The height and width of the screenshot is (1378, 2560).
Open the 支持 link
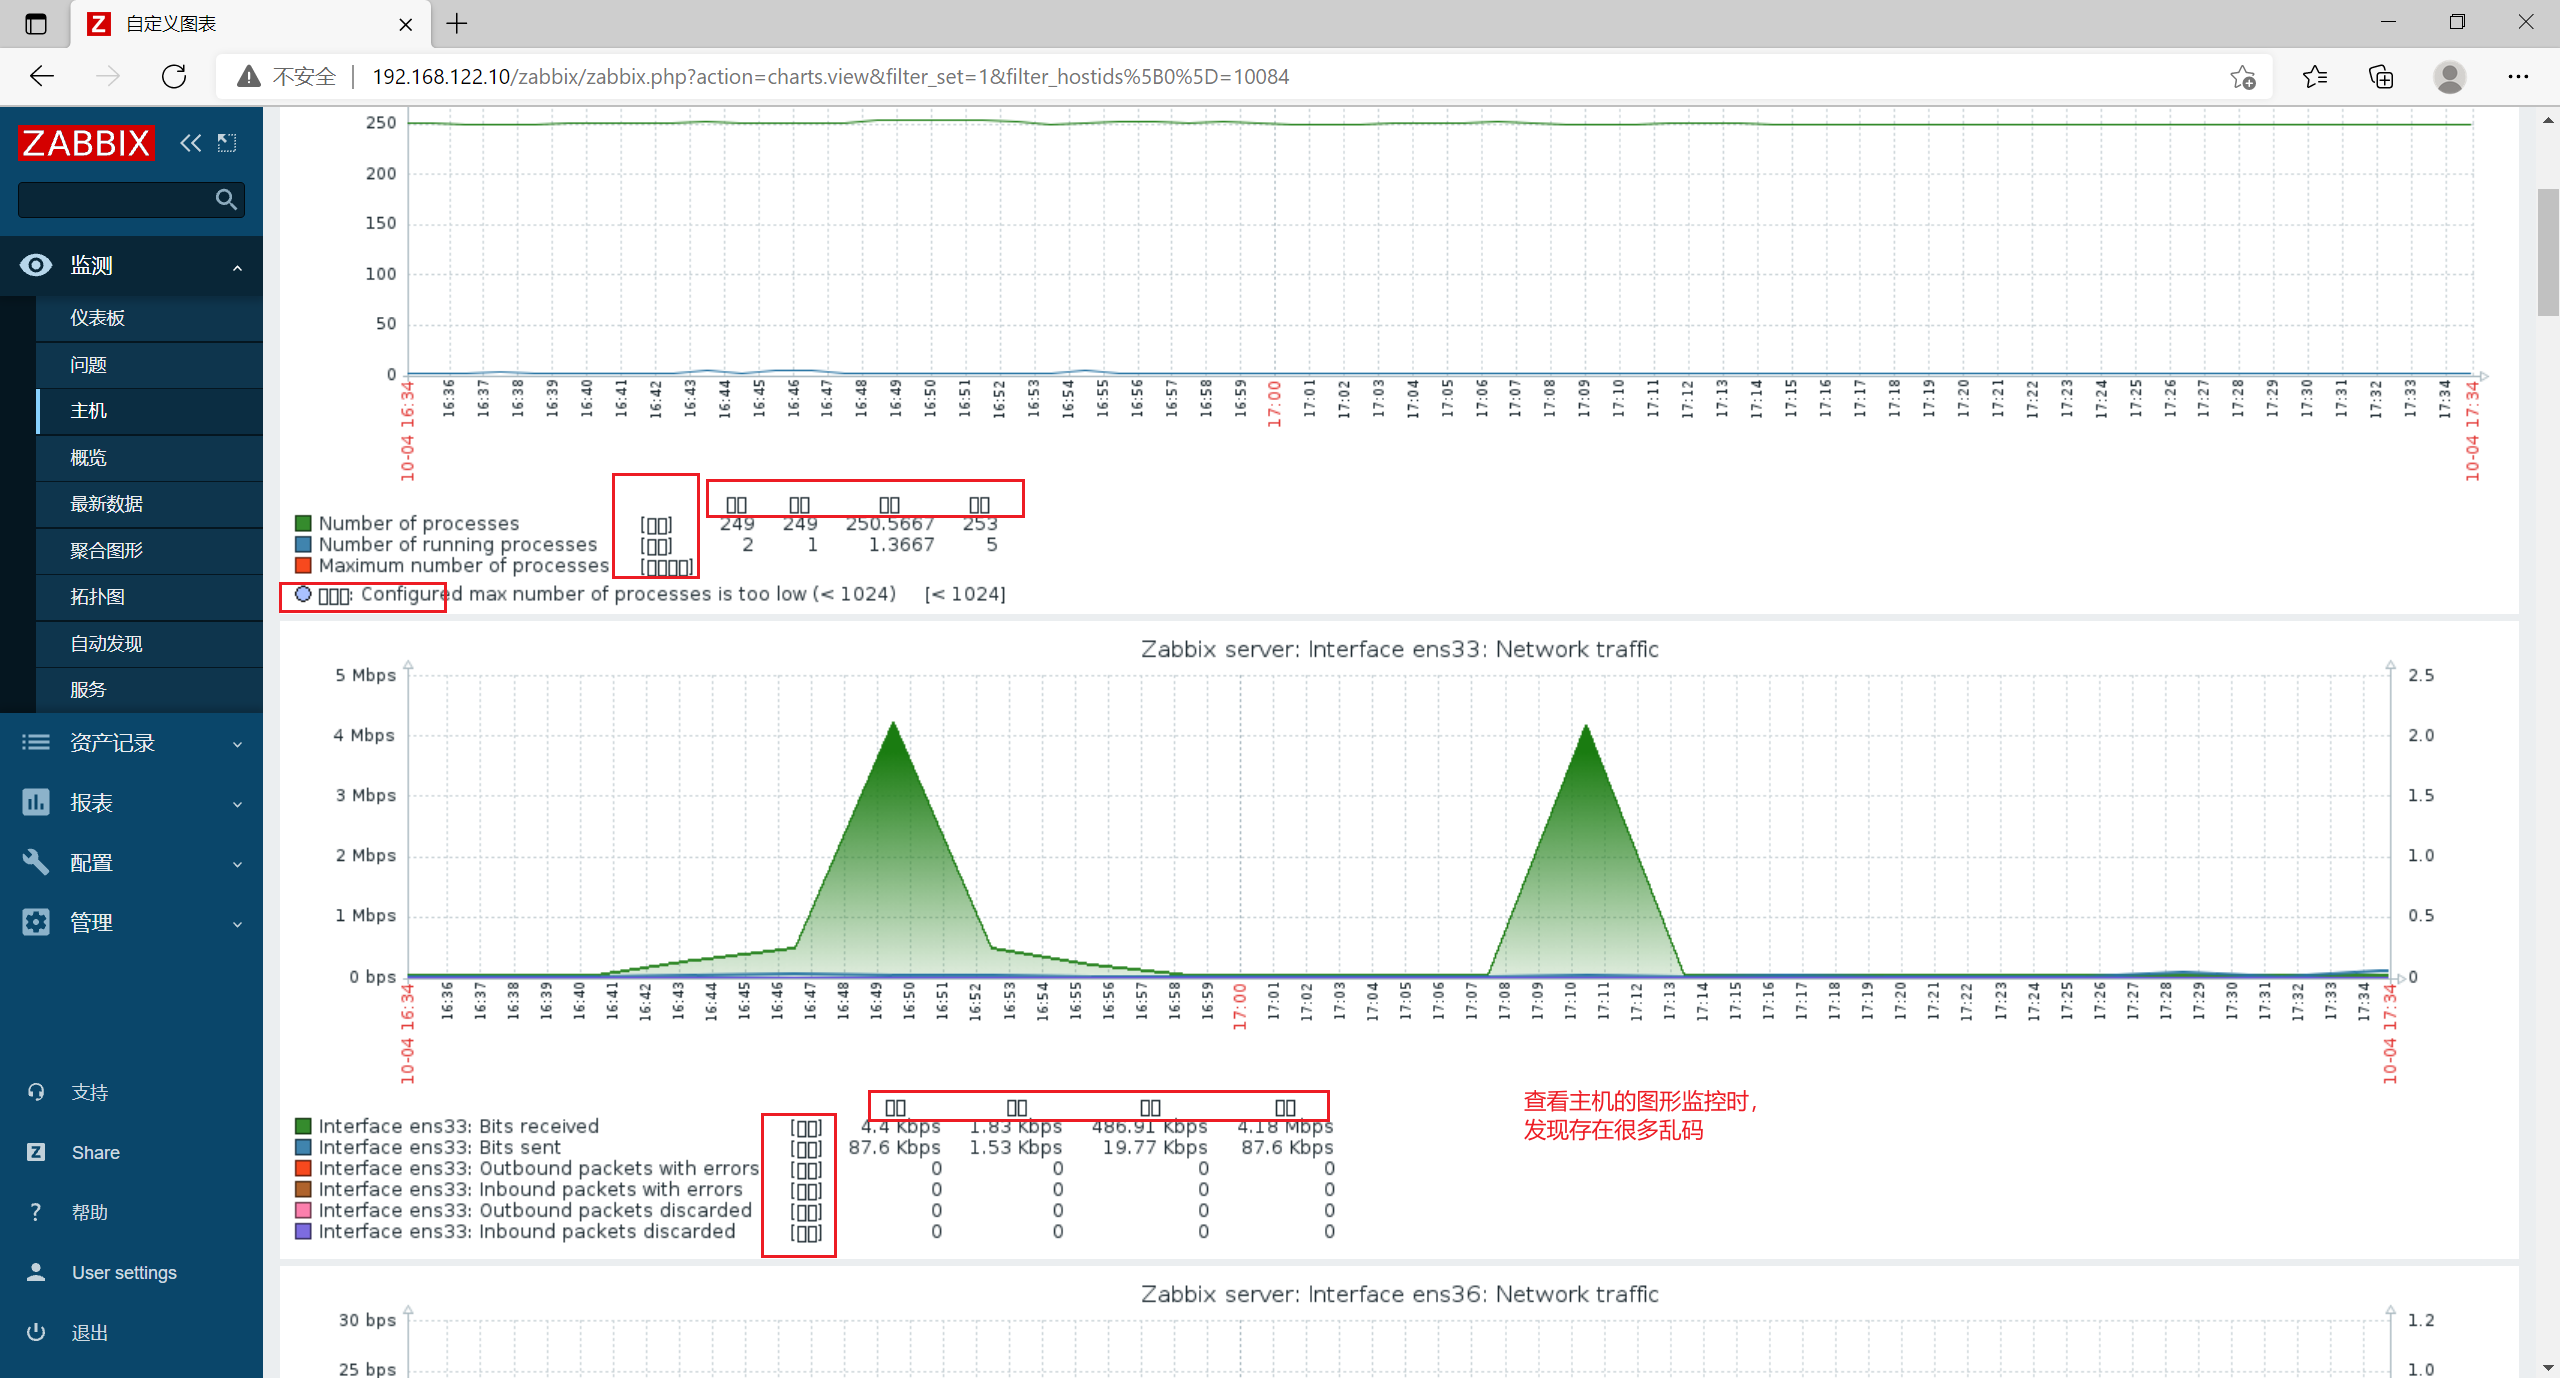pyautogui.click(x=90, y=1093)
